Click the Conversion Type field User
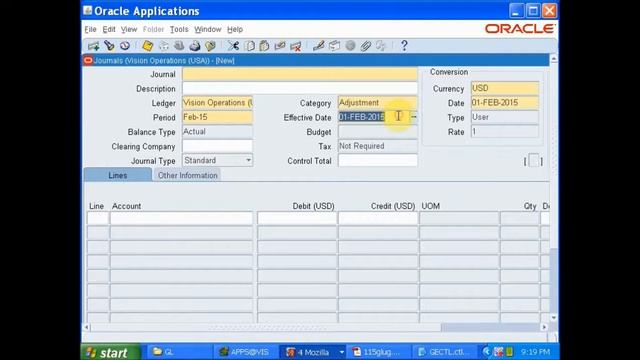 [x=505, y=117]
